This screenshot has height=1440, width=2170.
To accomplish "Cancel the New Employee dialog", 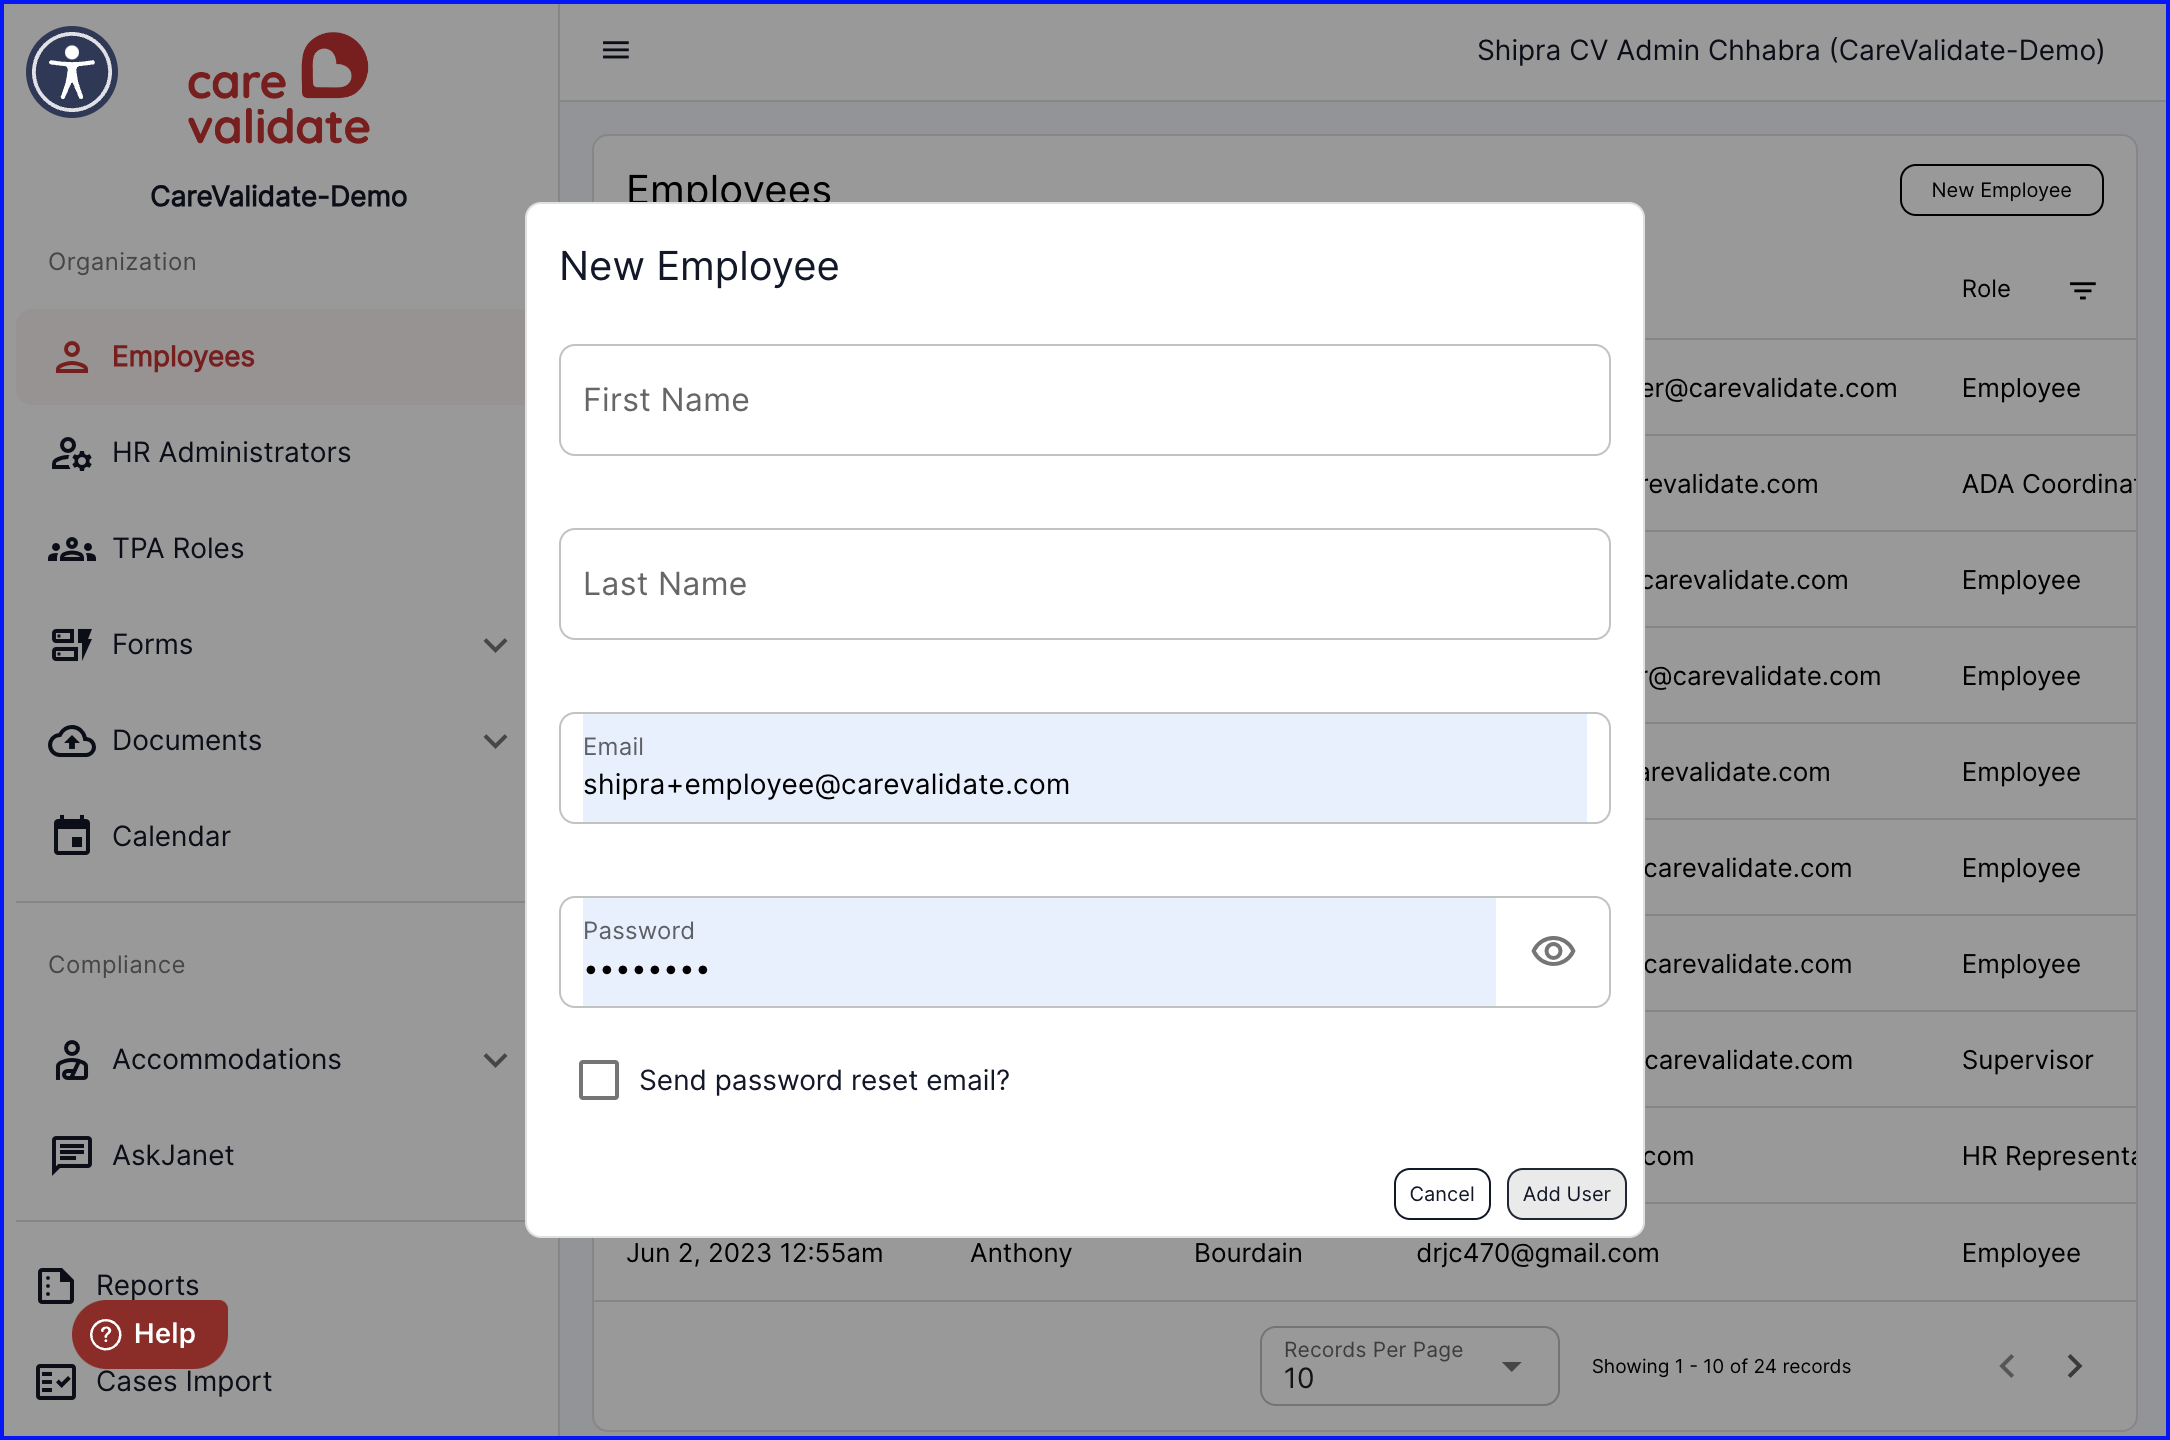I will pos(1442,1194).
